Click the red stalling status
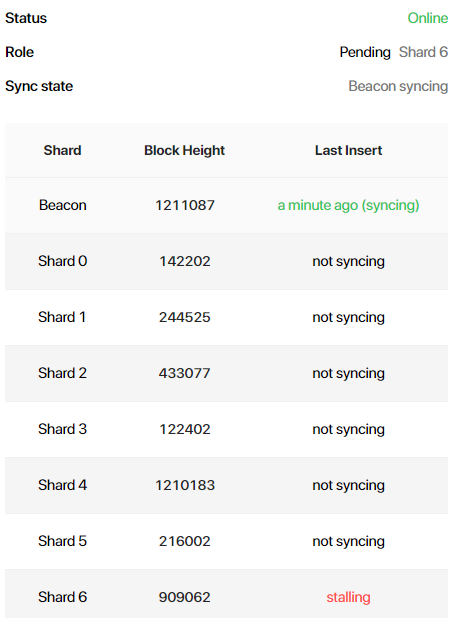 tap(348, 598)
